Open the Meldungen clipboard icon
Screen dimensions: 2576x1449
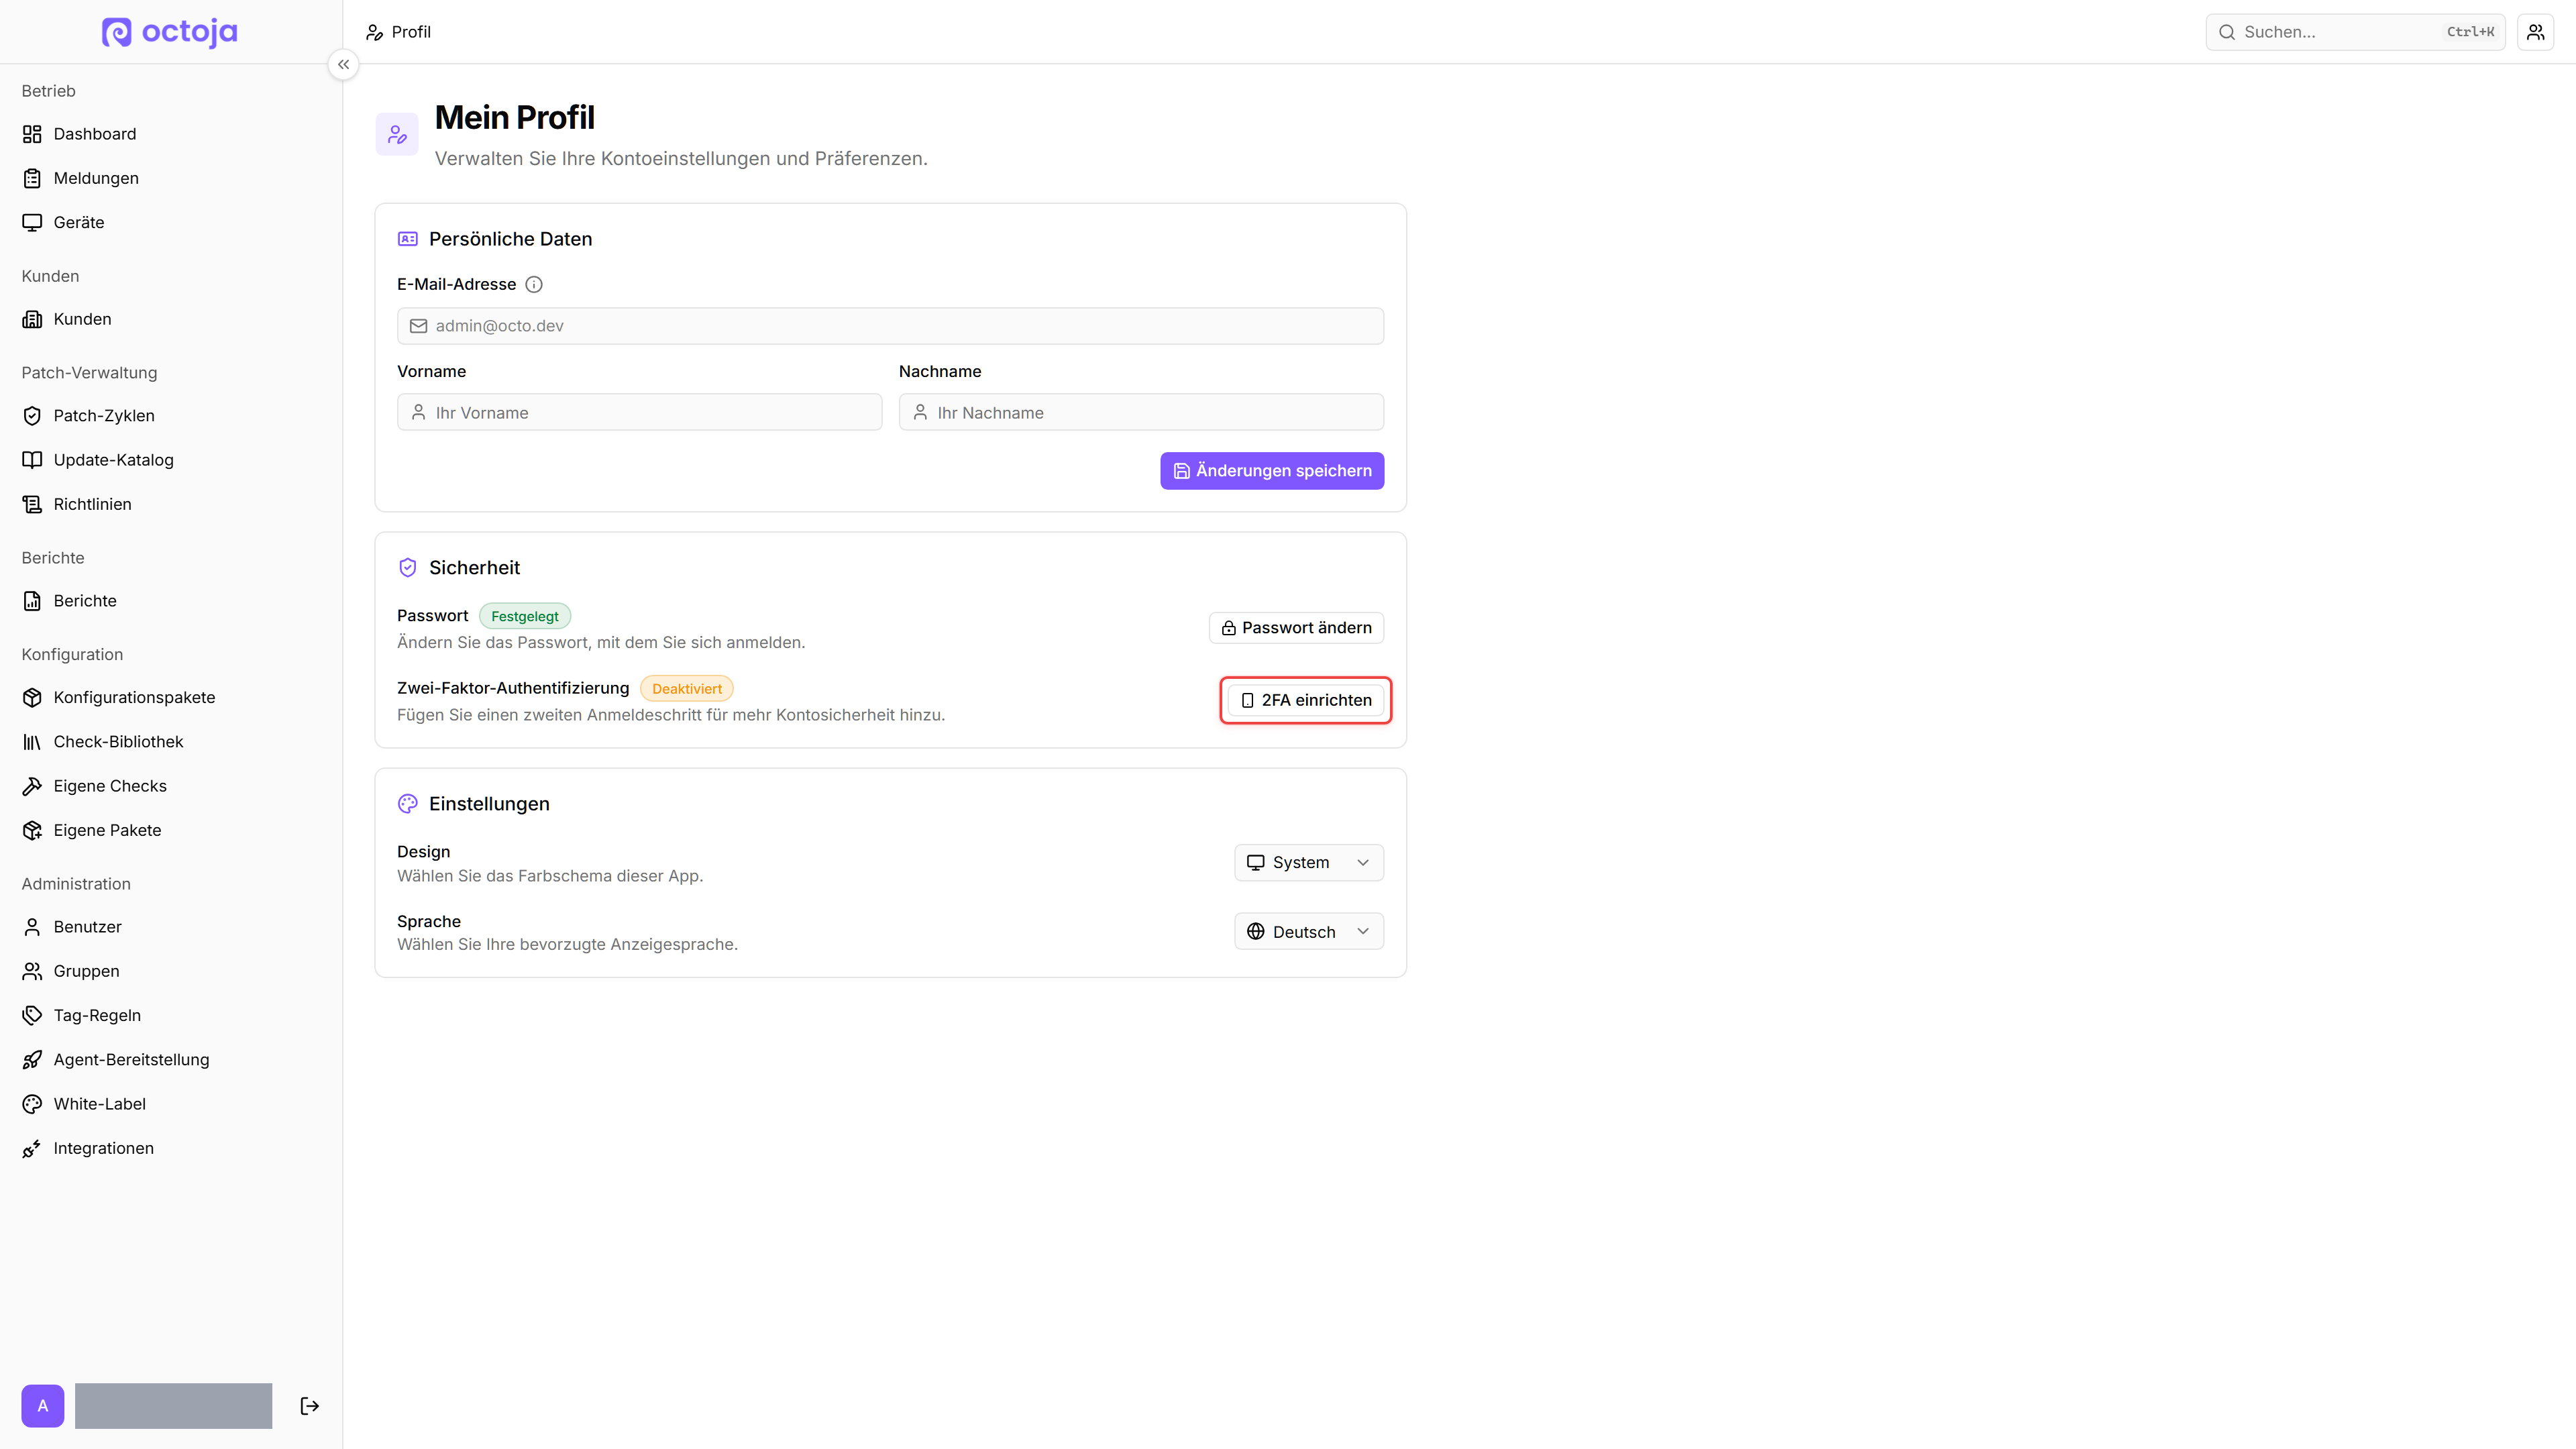[32, 178]
